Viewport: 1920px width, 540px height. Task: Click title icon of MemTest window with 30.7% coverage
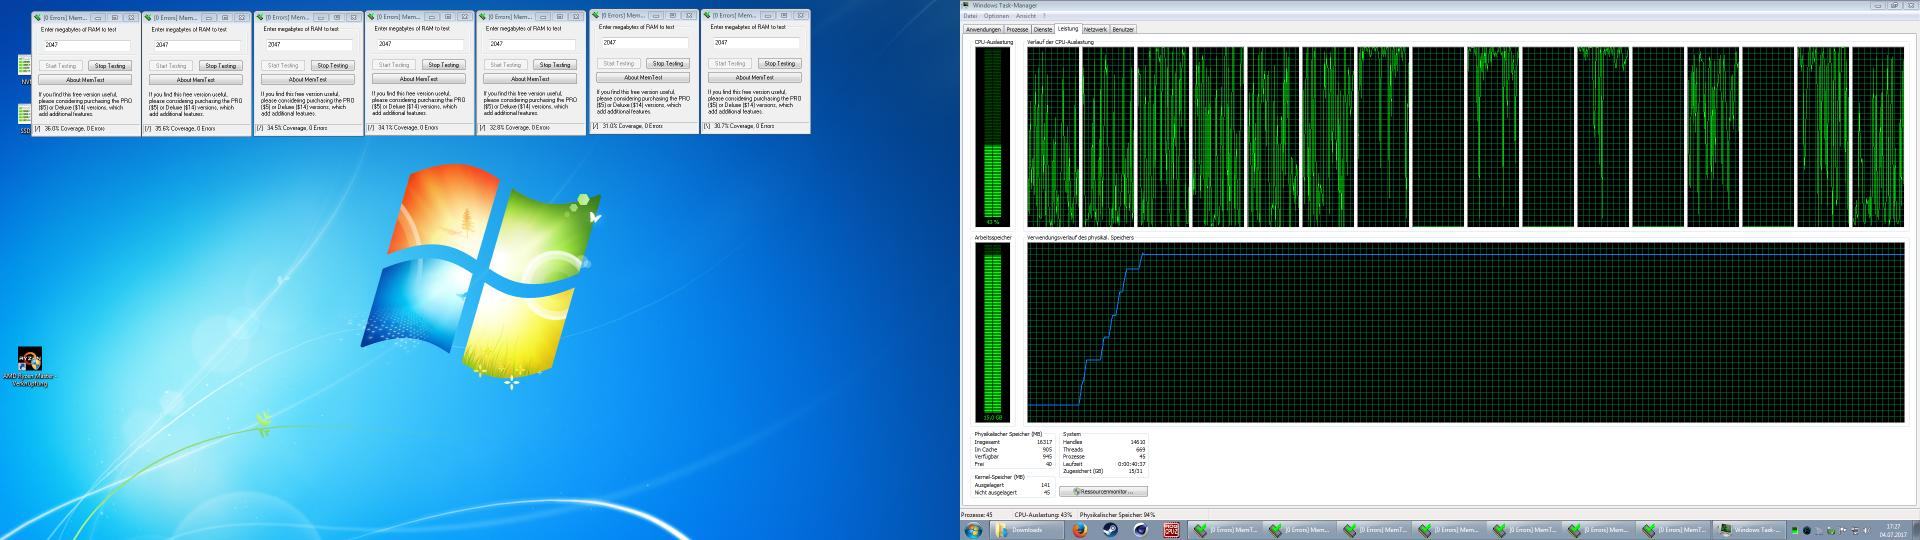pyautogui.click(x=709, y=15)
